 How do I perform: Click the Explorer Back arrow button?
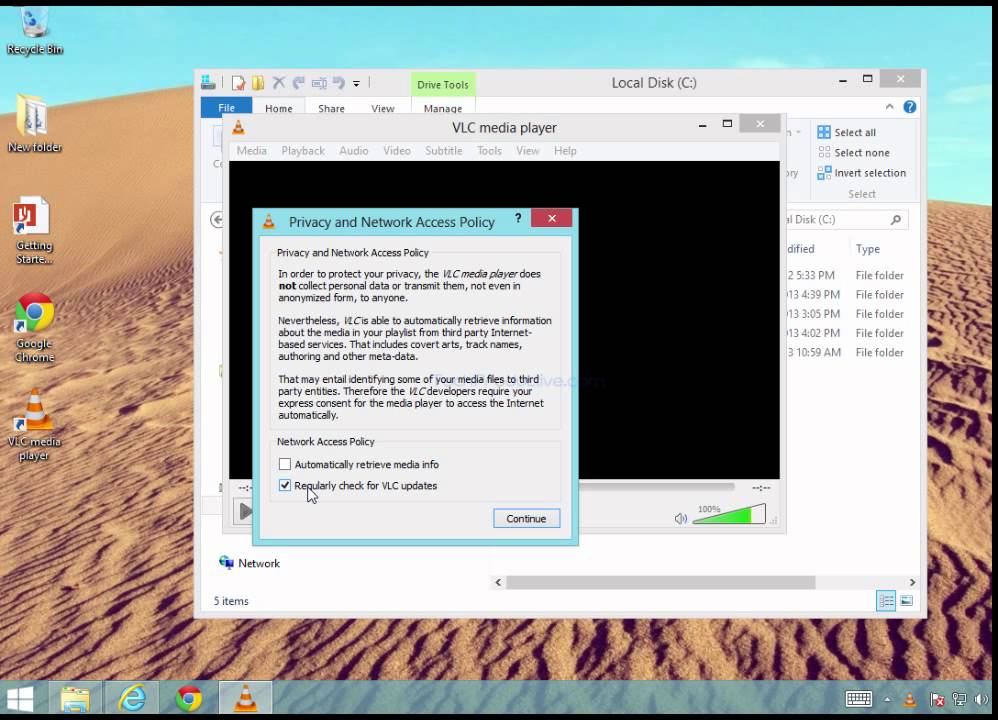coord(217,220)
